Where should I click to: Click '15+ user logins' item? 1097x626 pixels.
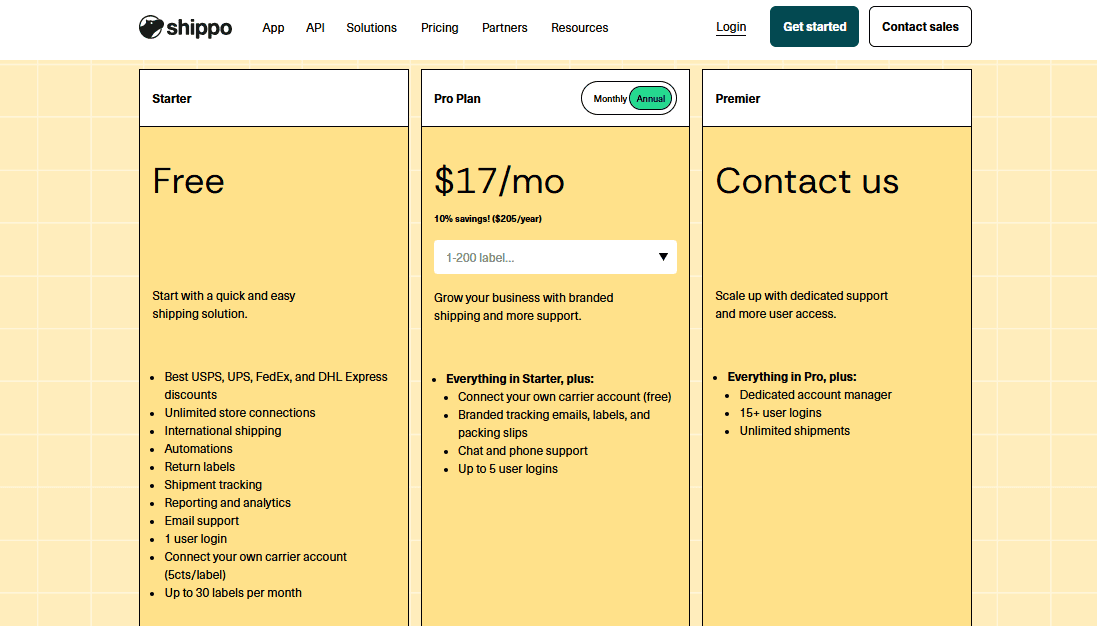pyautogui.click(x=781, y=413)
